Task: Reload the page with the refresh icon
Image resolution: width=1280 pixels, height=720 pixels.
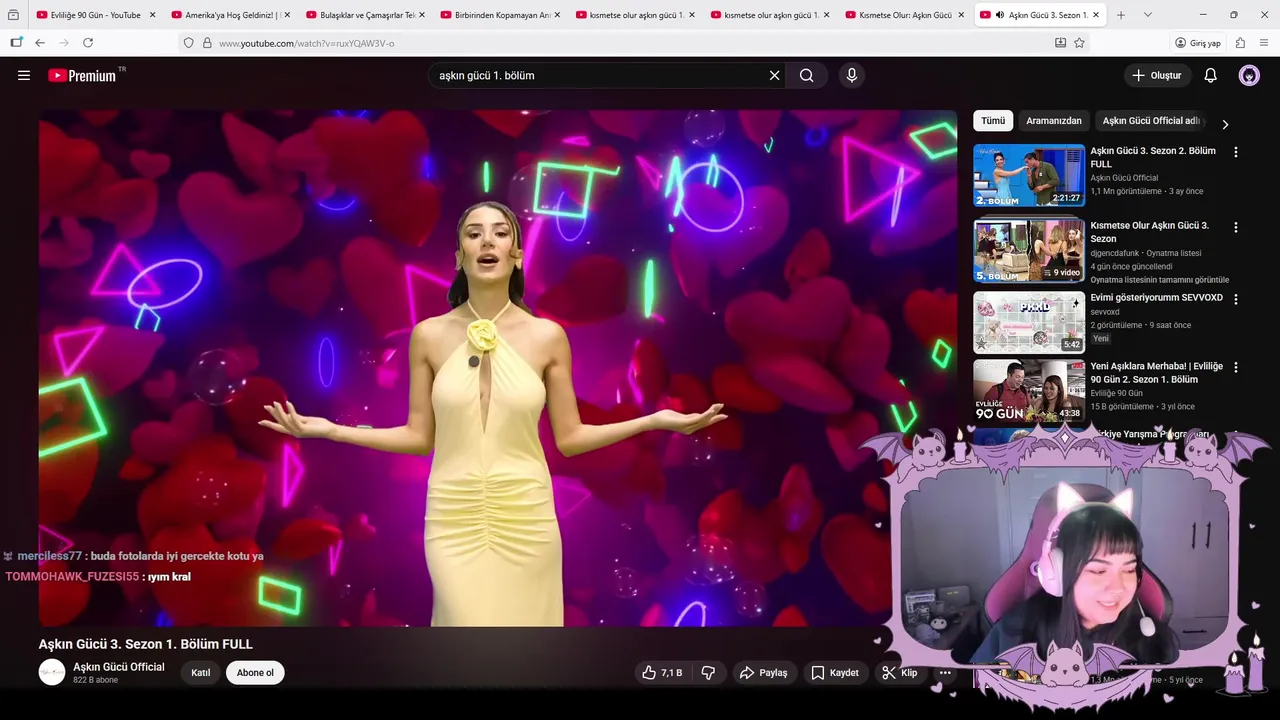Action: [x=88, y=43]
